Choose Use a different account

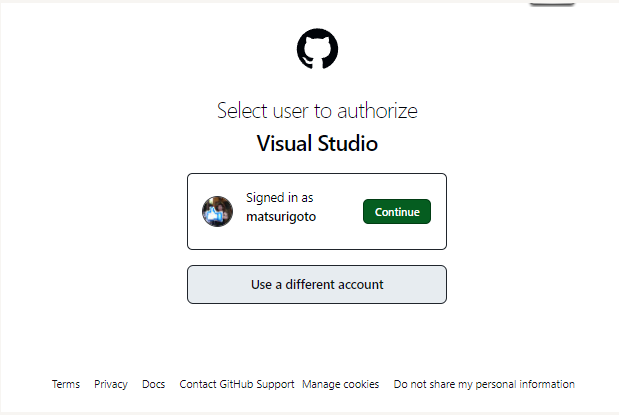coord(317,284)
